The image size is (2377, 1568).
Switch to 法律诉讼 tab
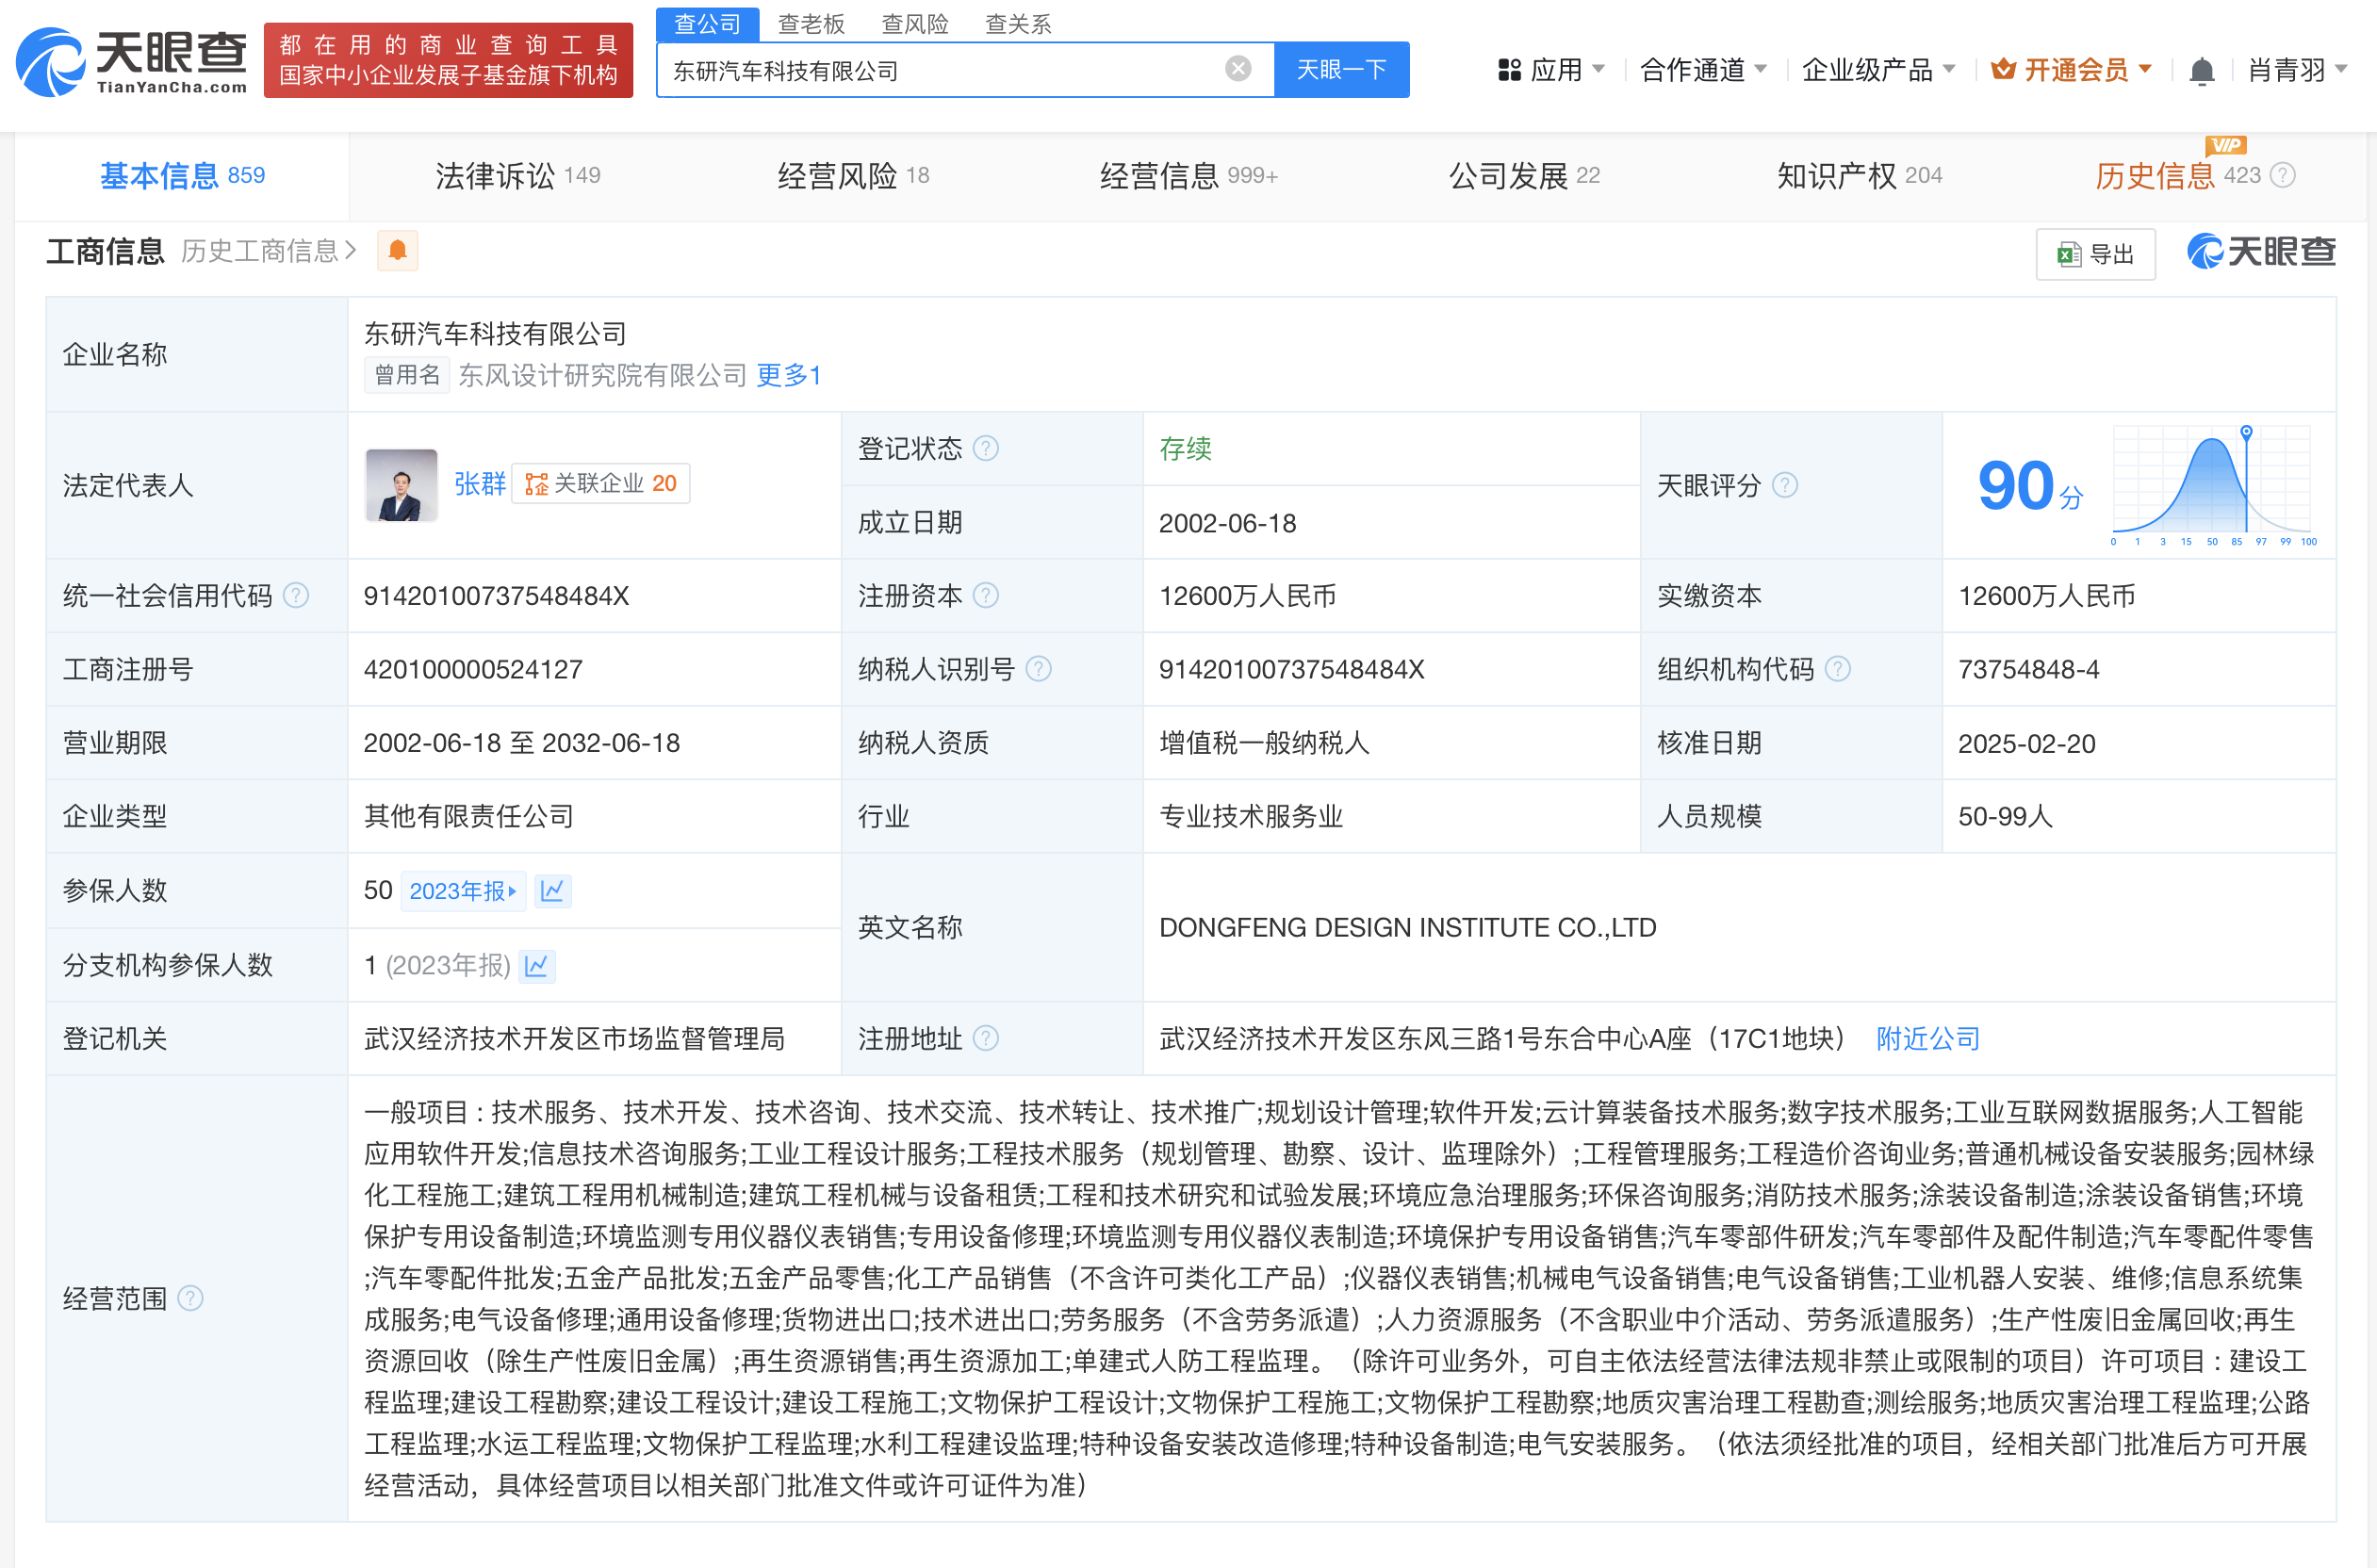click(517, 176)
